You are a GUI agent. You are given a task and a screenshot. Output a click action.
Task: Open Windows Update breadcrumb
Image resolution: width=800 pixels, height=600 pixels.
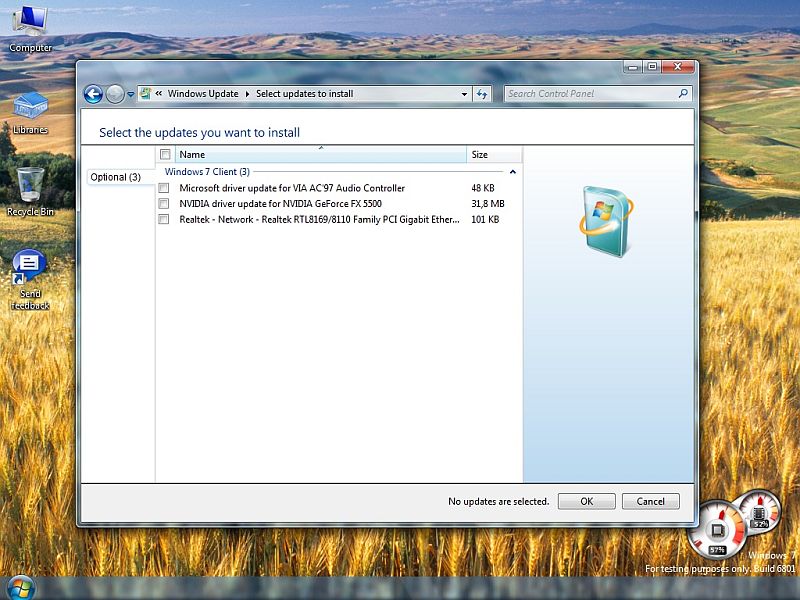pyautogui.click(x=203, y=94)
